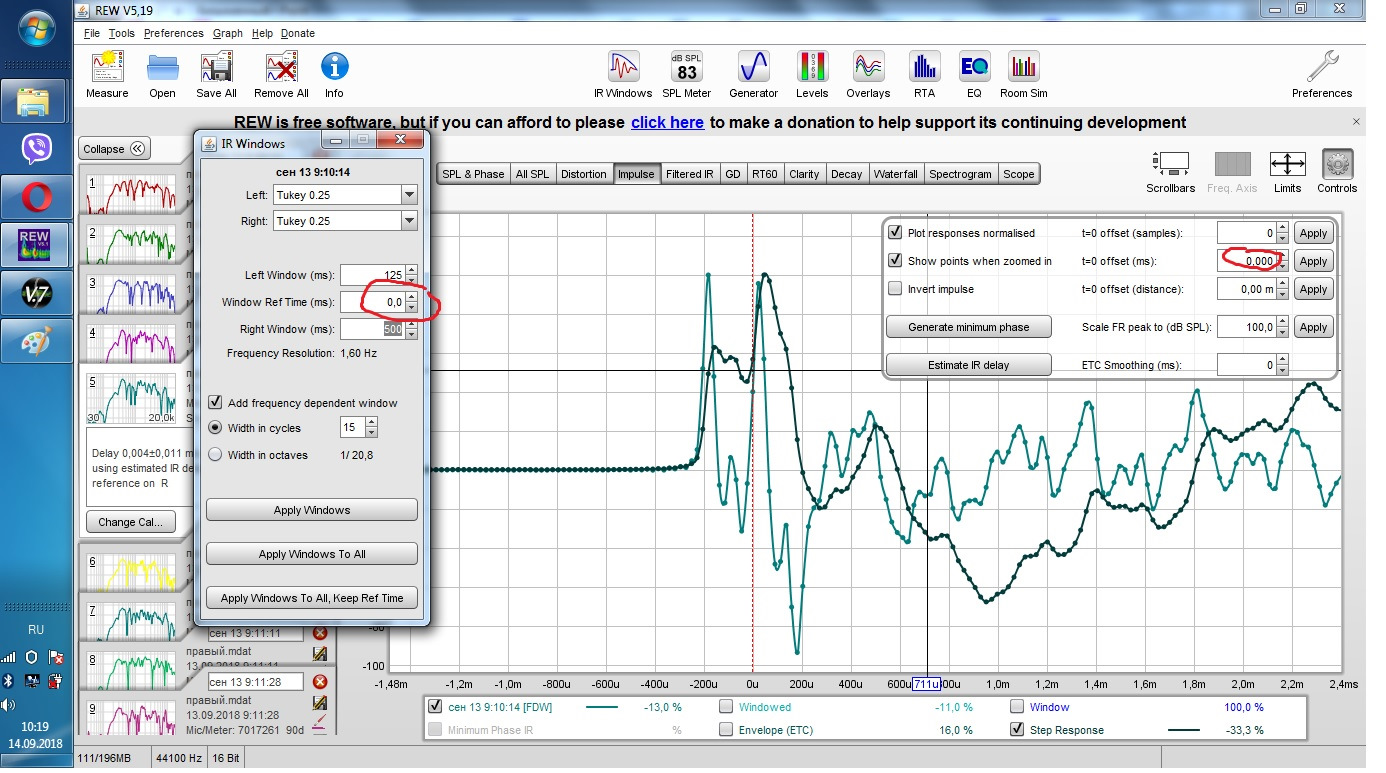Click the Measure toolbar icon
Screen dimensions: 1386x773
(107, 68)
